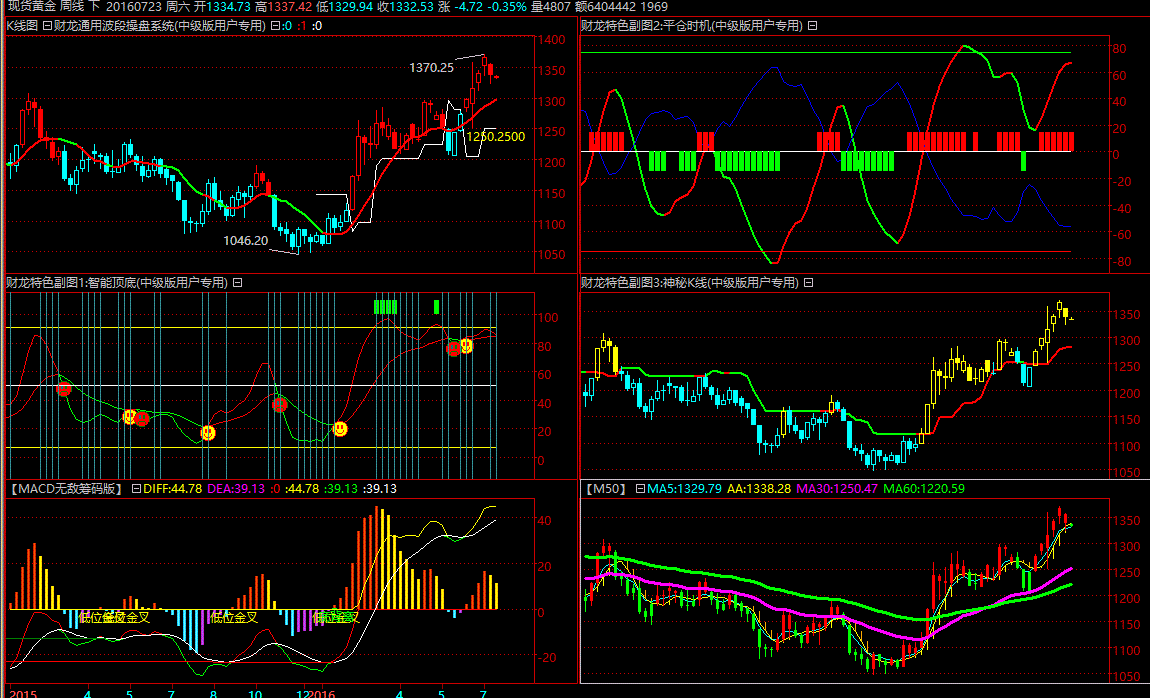
Task: Click the isolated green signal bar in 智能顶底 panel
Action: 436,306
